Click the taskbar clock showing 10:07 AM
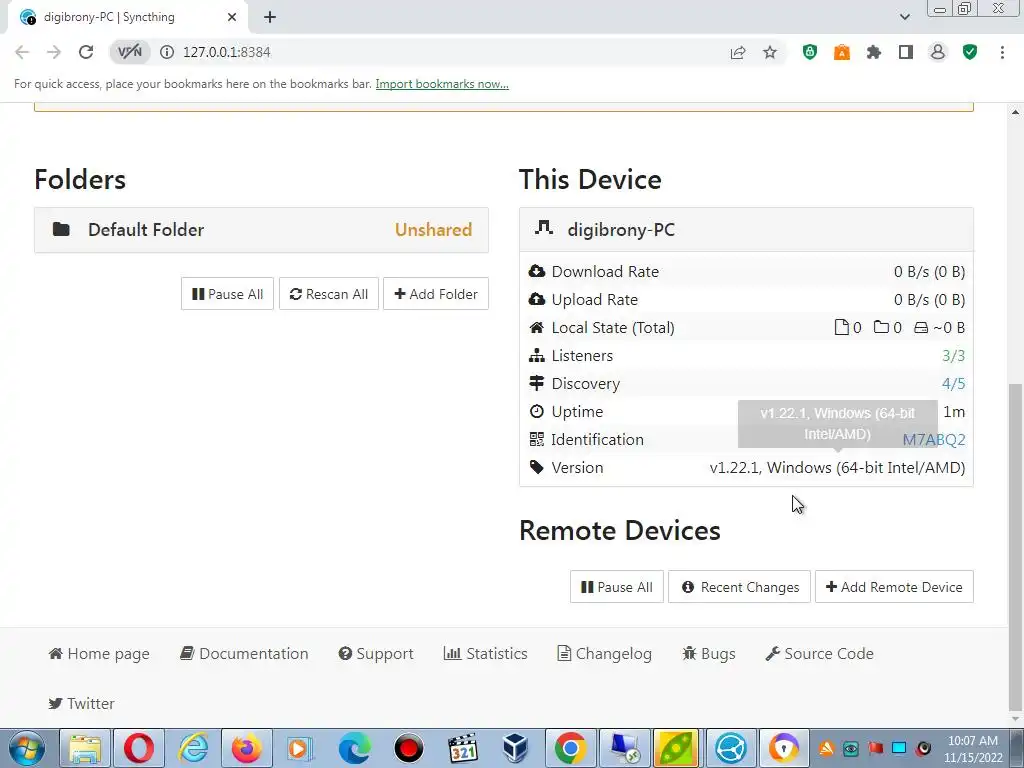Viewport: 1024px width, 768px height. pos(972,748)
